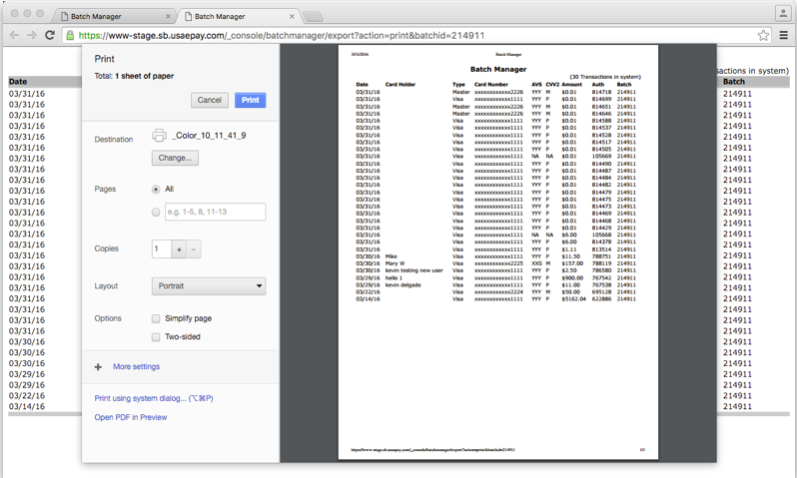Click Print using system dialog link
The height and width of the screenshot is (478, 797).
pos(154,398)
